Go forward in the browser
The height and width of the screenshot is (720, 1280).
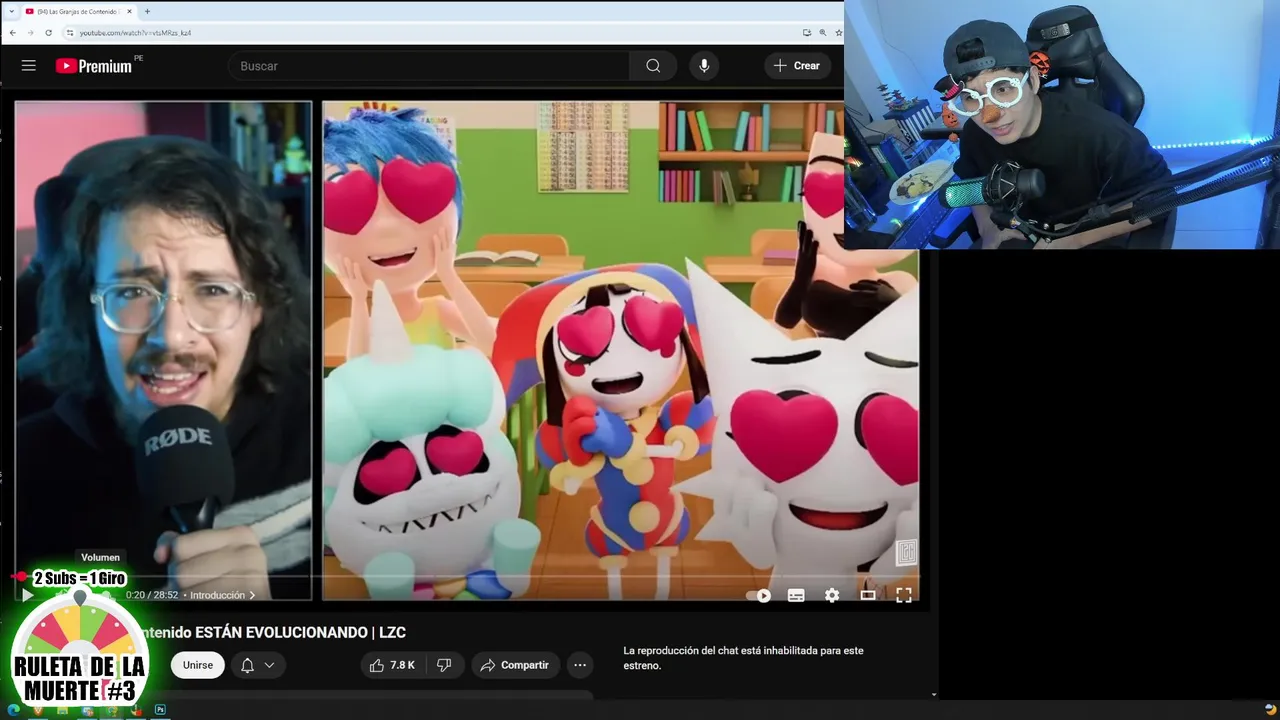(x=29, y=33)
